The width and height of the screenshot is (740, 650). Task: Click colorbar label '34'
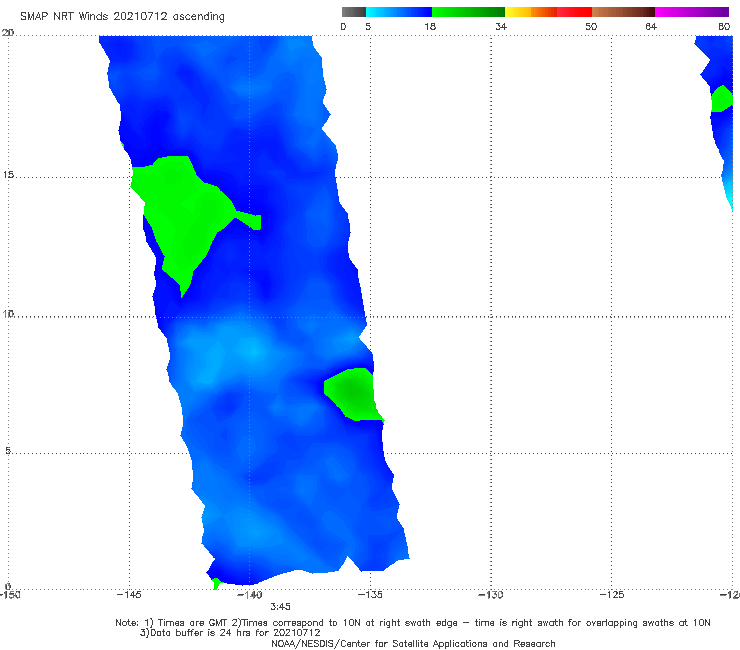(501, 27)
